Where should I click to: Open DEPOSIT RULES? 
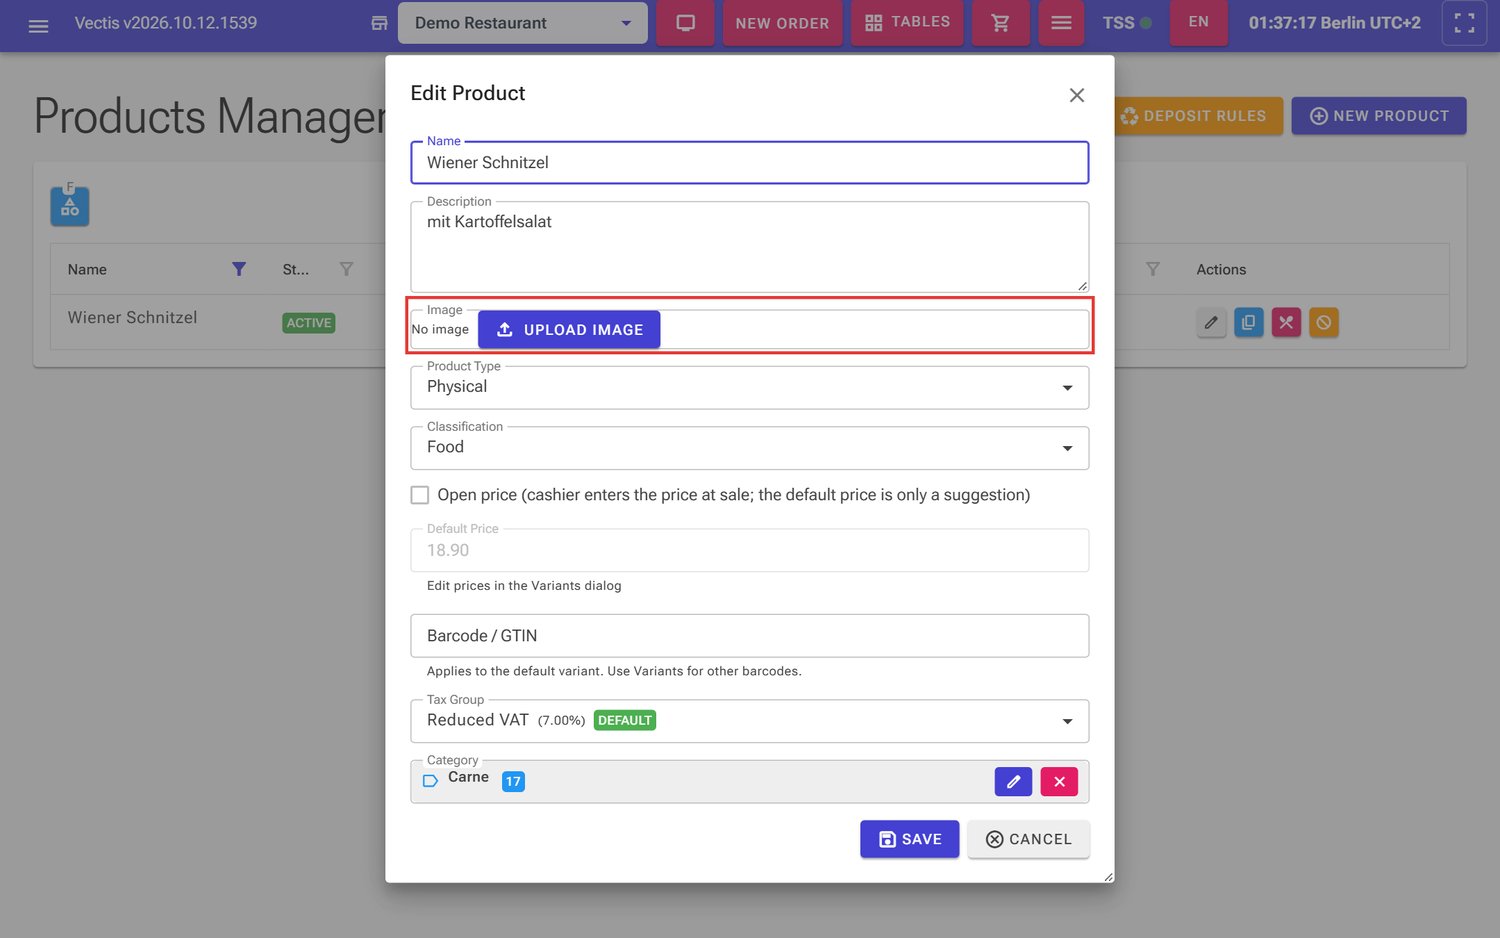coord(1193,116)
